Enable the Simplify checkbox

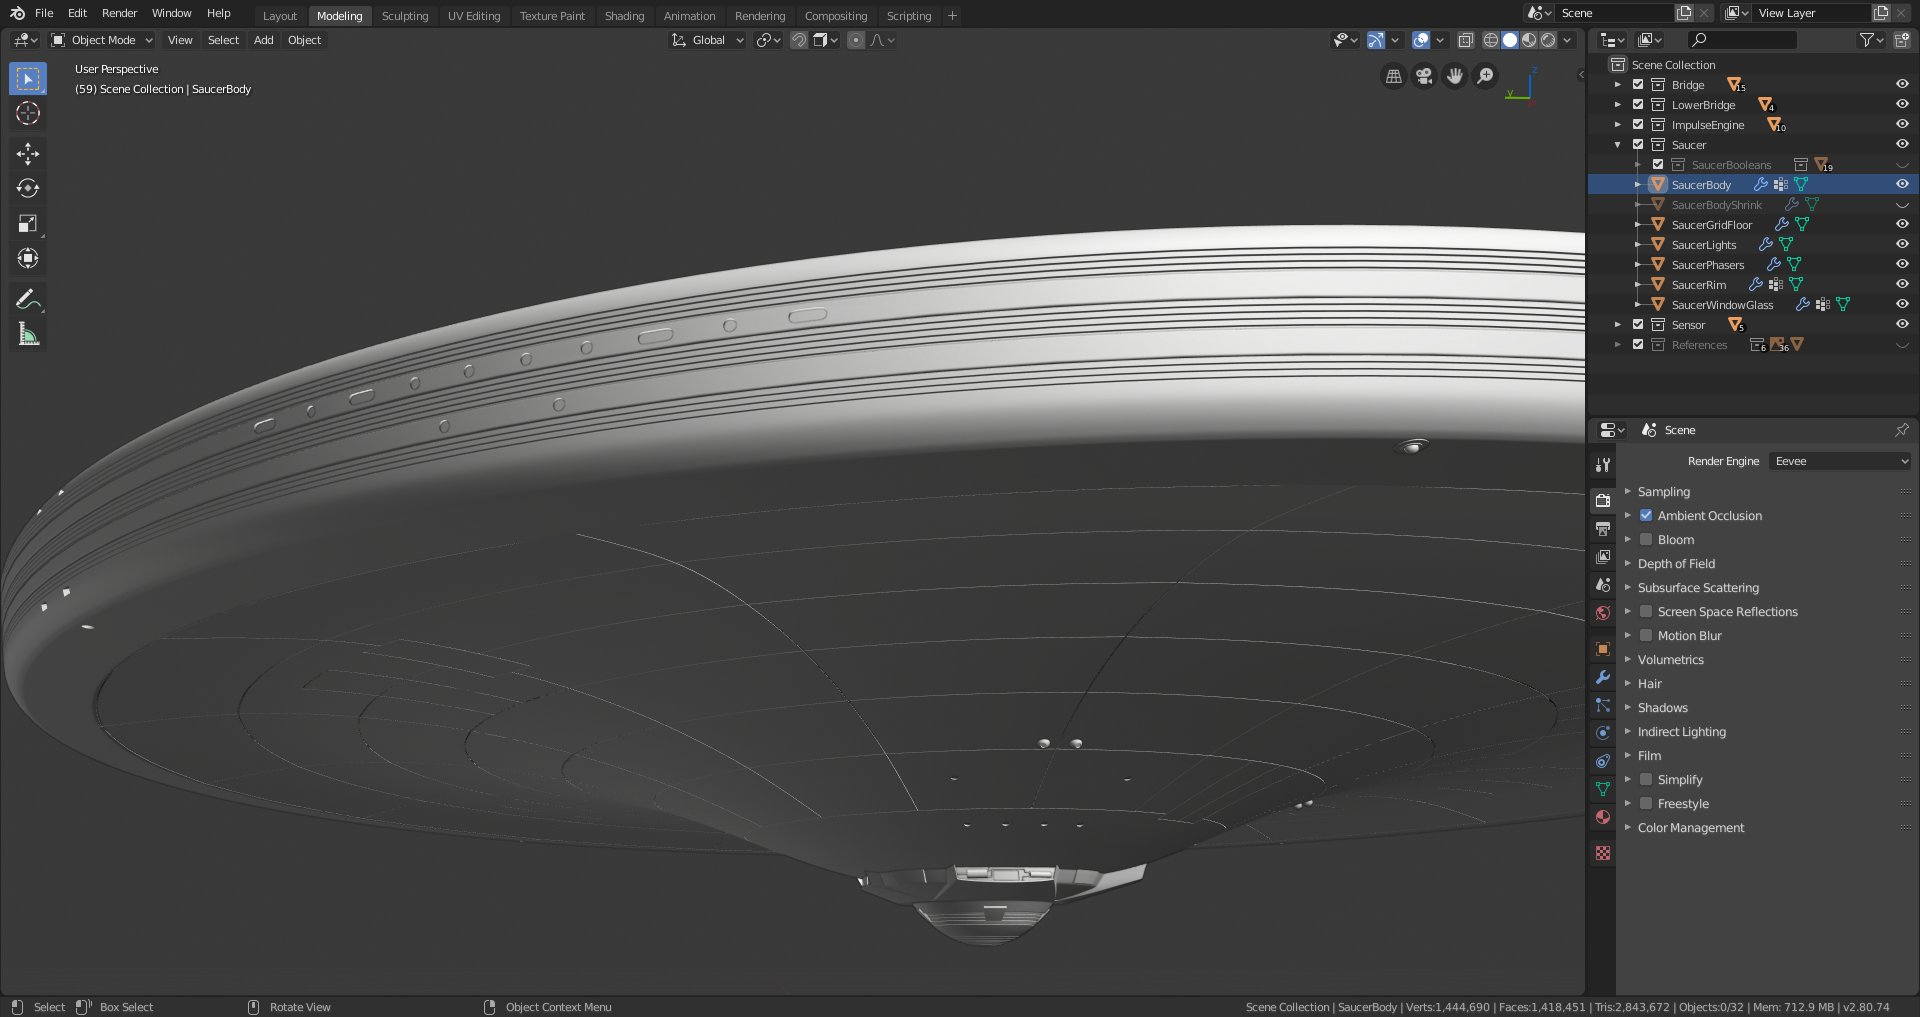click(x=1646, y=780)
